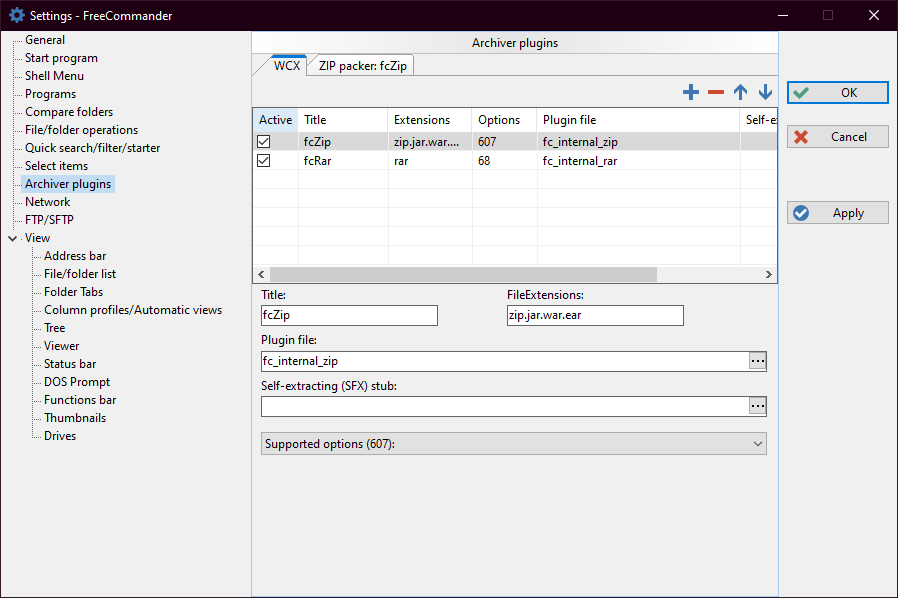Browse for plugin file with ellipsis button
Screen dimensions: 898x598
[x=757, y=361]
